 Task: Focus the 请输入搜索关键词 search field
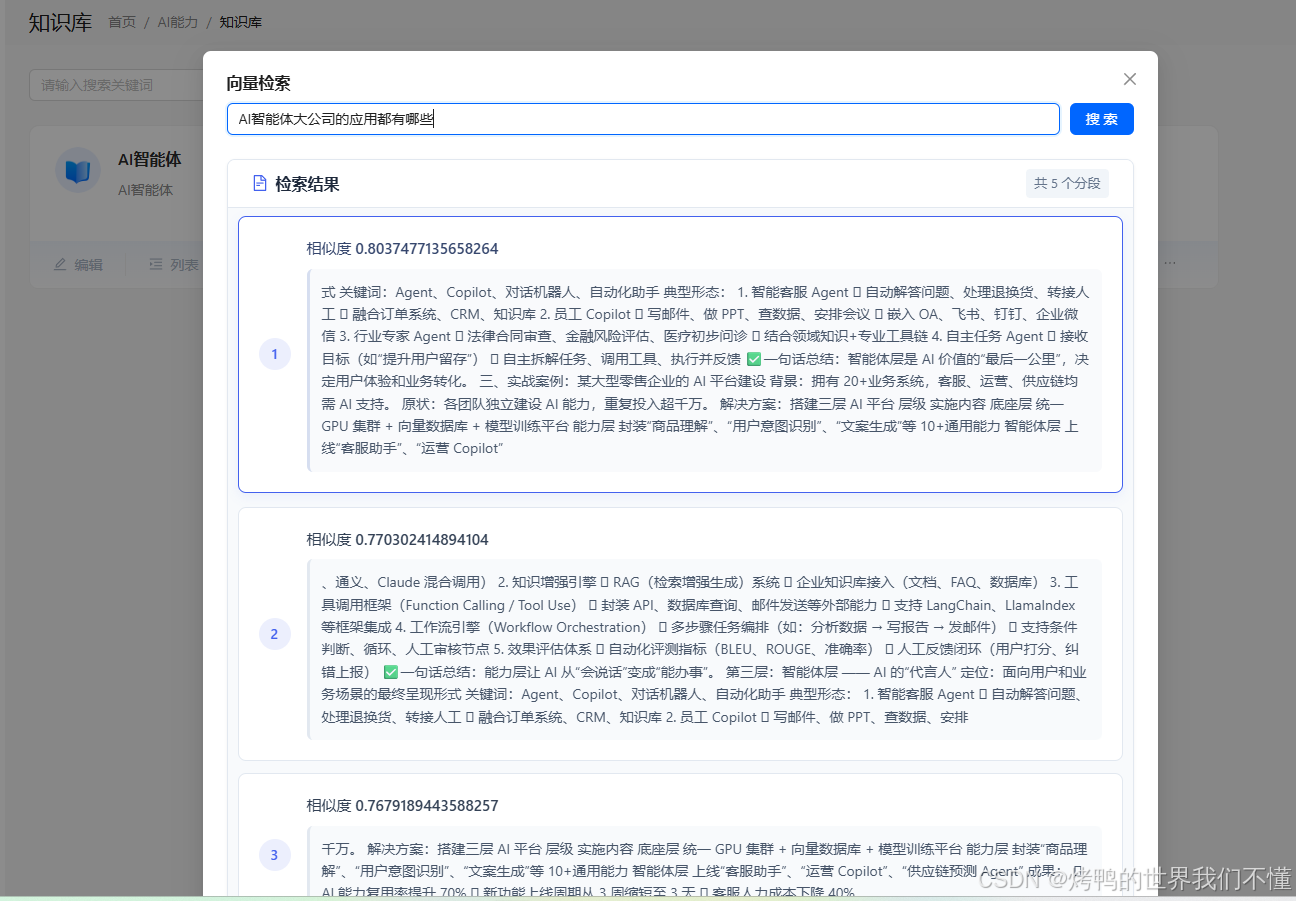click(116, 85)
